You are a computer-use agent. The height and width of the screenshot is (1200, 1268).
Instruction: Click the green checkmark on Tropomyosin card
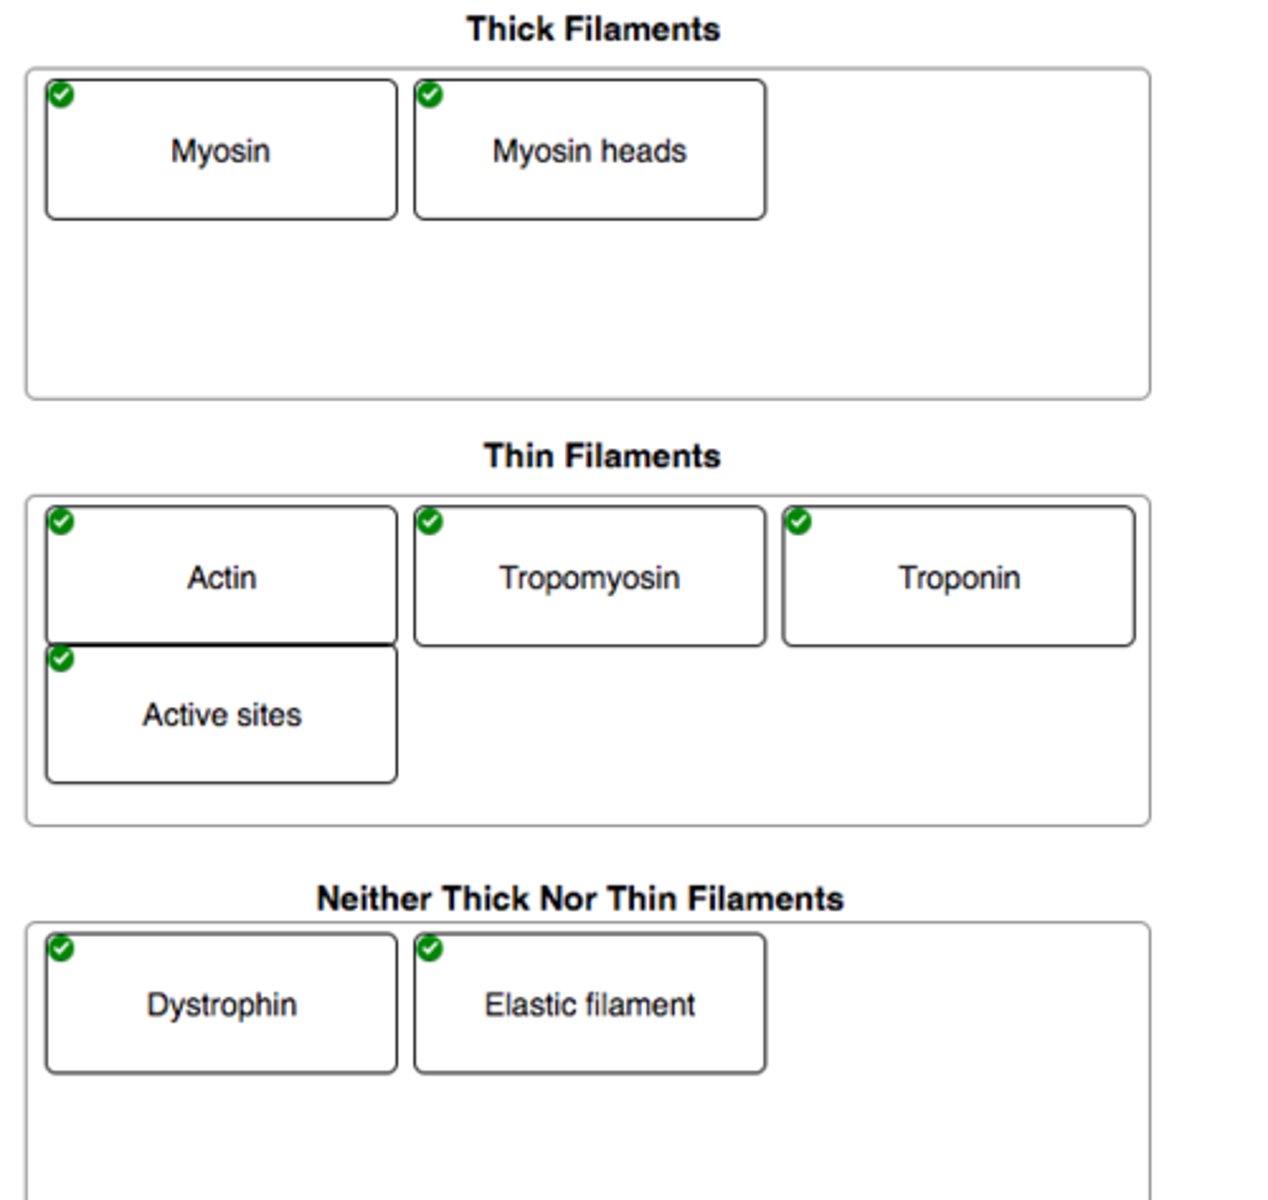[430, 521]
